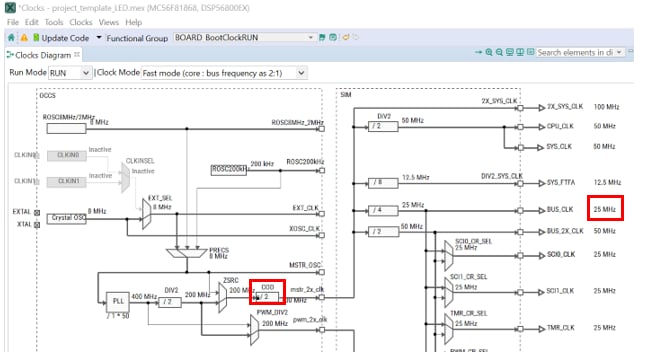The image size is (645, 364).
Task: Click the zoom in magnifier icon
Action: (489, 52)
